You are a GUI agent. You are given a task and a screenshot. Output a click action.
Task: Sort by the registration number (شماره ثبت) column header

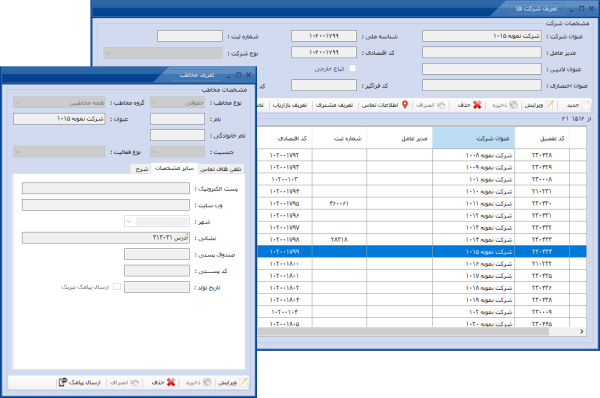[x=339, y=138]
